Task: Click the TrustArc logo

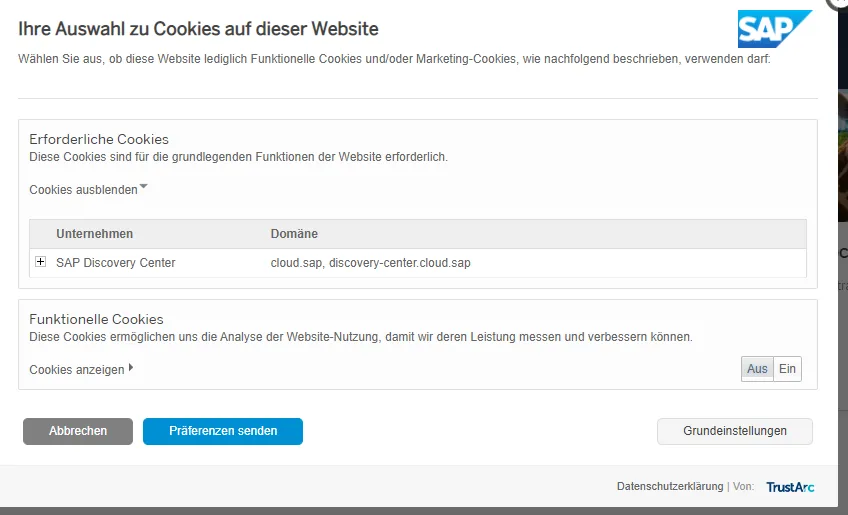Action: pyautogui.click(x=790, y=487)
